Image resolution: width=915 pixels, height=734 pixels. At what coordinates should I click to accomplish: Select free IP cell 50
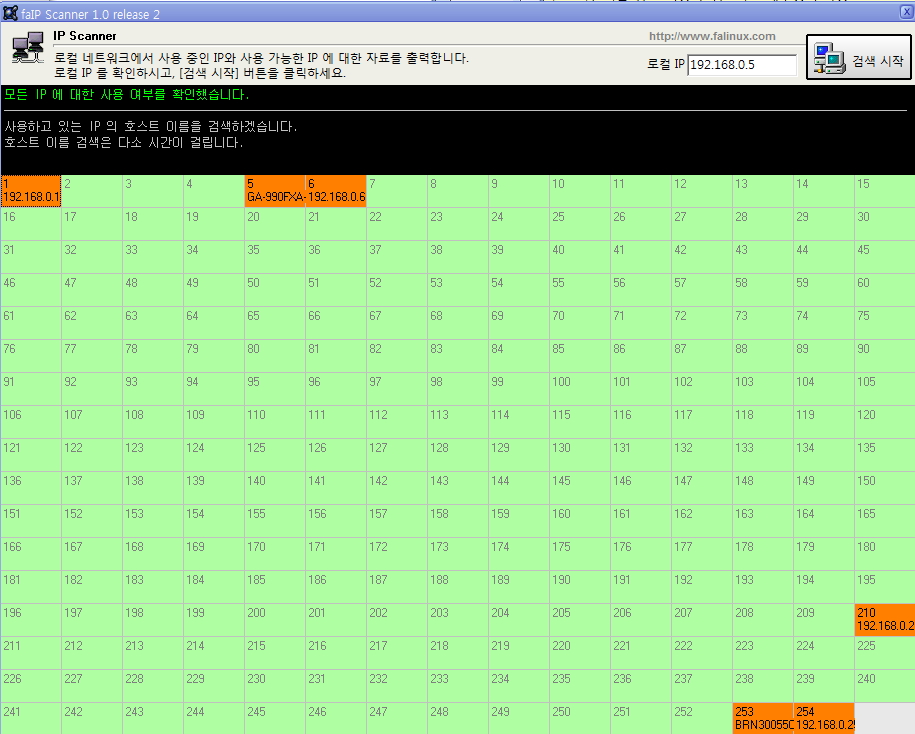(275, 290)
